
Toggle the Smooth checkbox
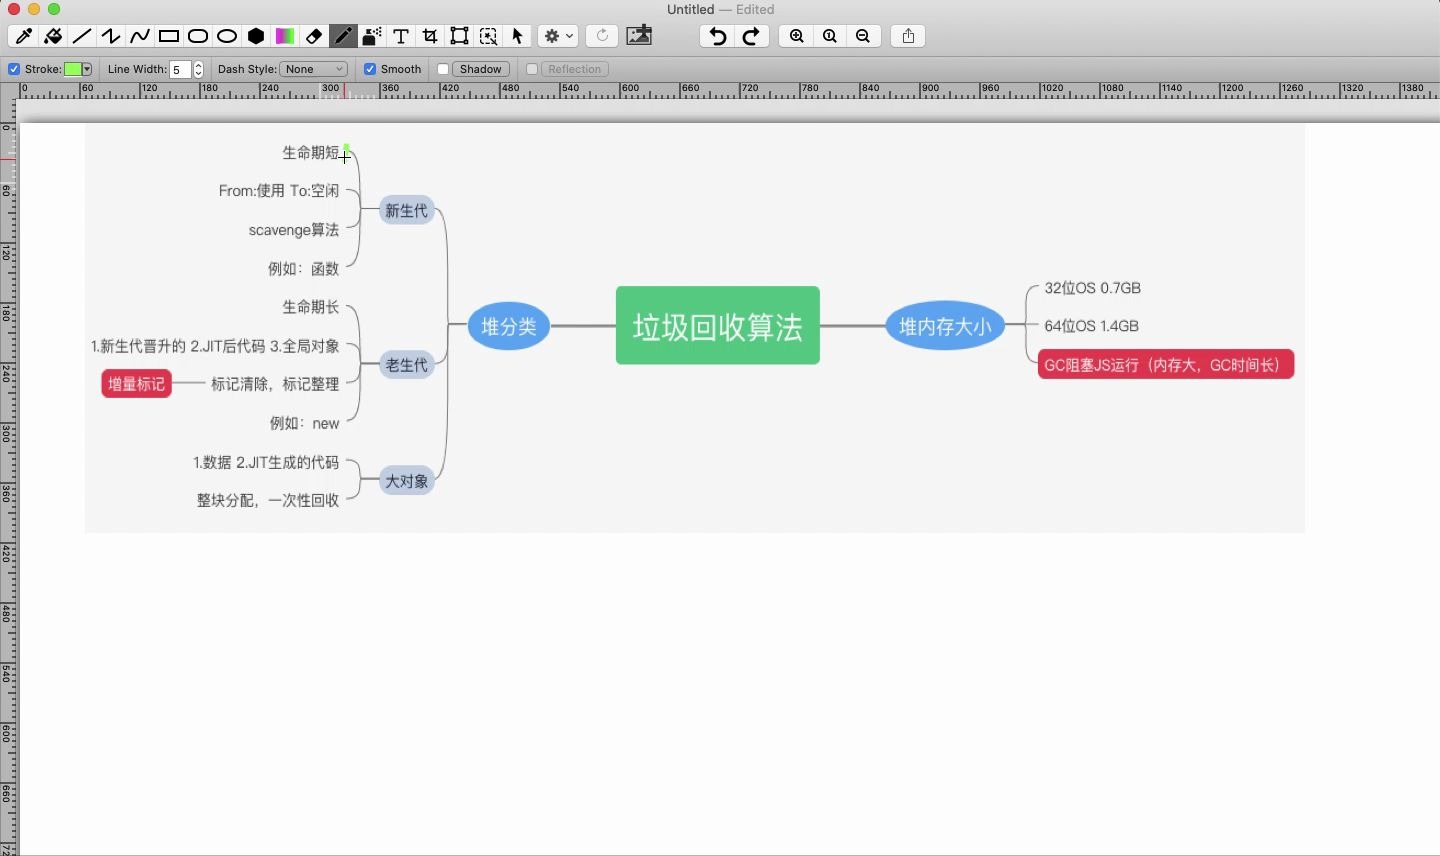click(x=370, y=69)
